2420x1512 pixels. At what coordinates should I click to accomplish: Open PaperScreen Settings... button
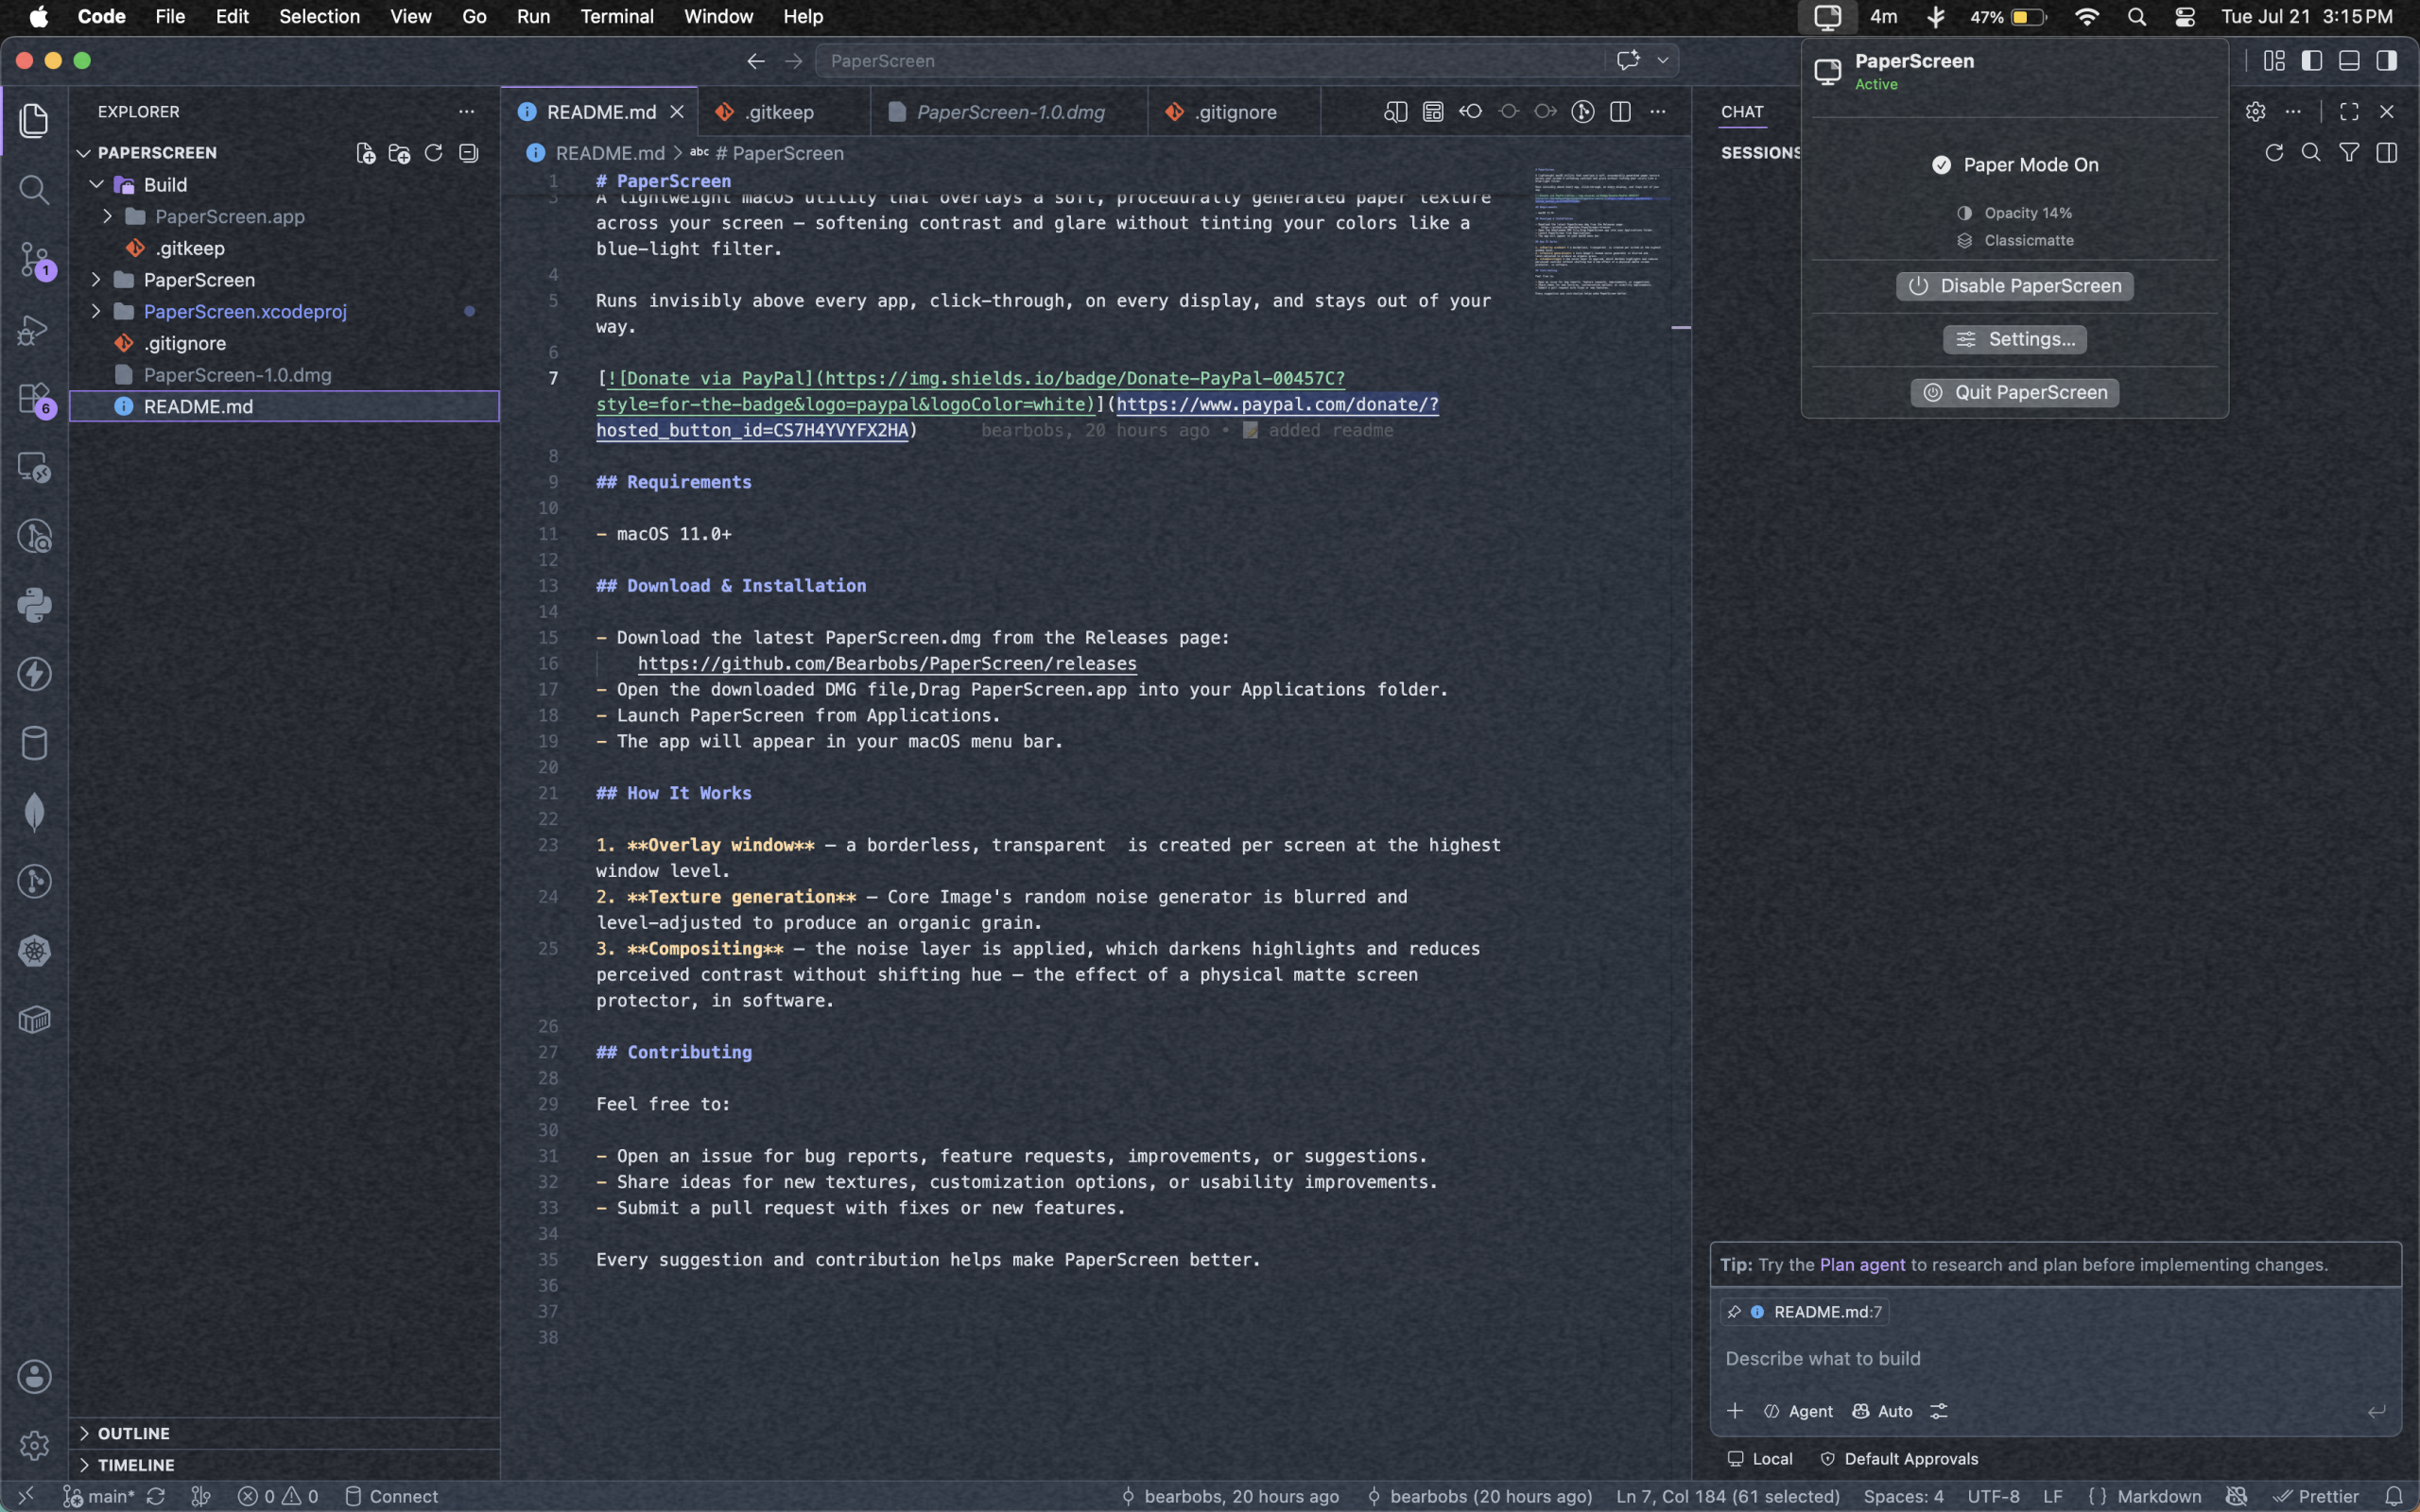coord(2015,339)
